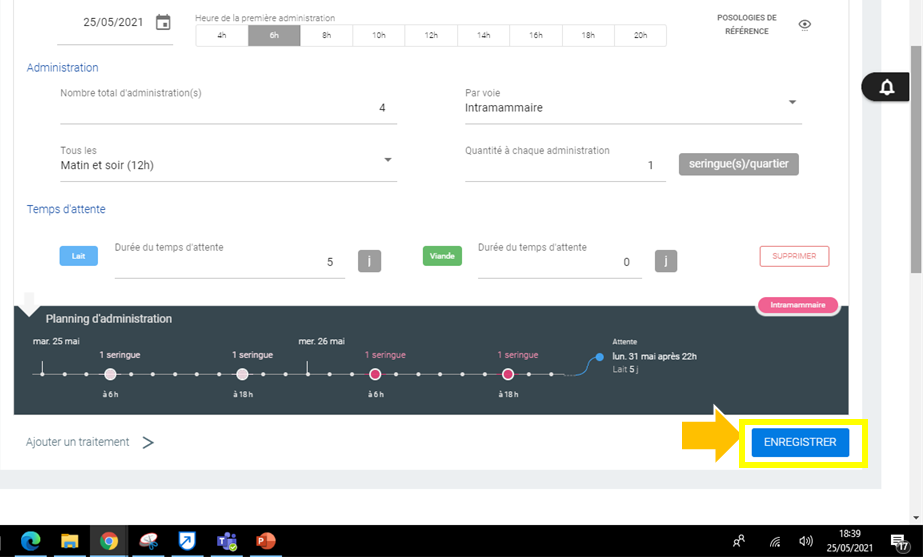Viewport: 923px width, 557px height.
Task: Open the Snipping tool taskbar icon
Action: coord(148,541)
